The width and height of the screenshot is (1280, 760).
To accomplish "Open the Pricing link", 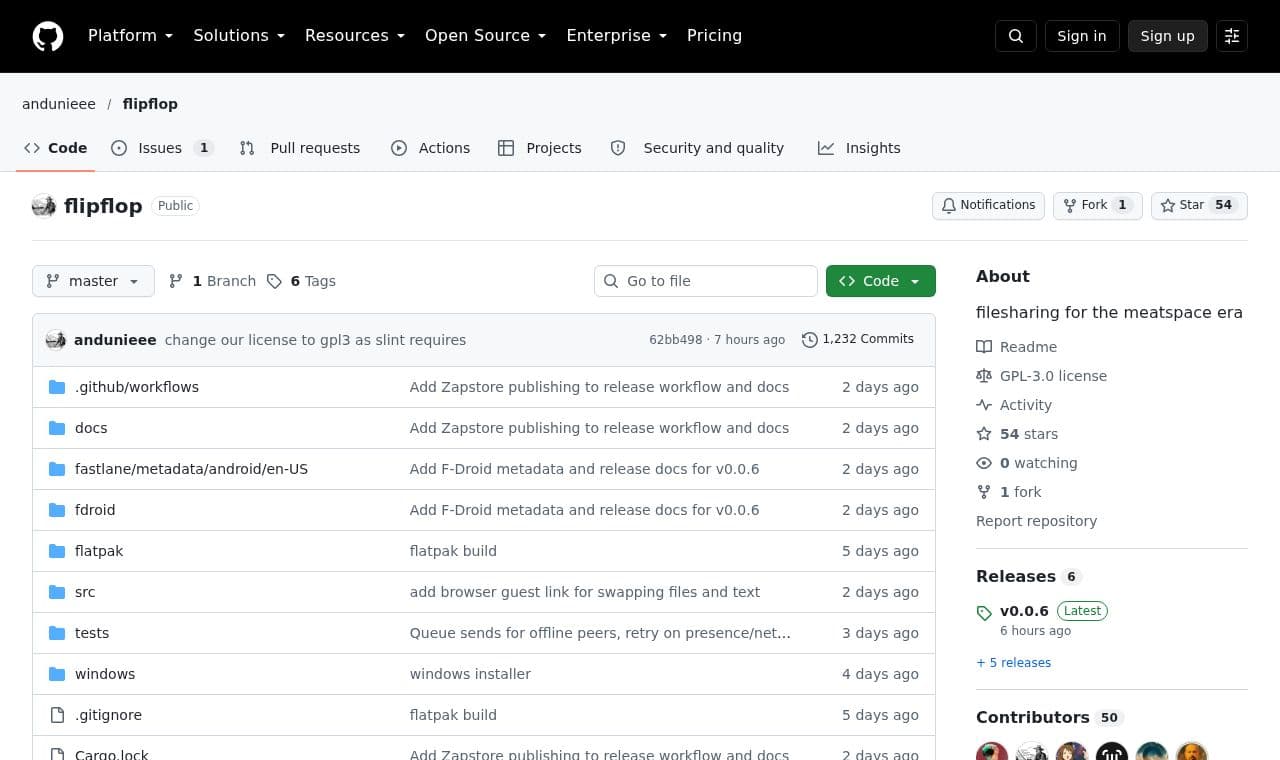I will 714,36.
